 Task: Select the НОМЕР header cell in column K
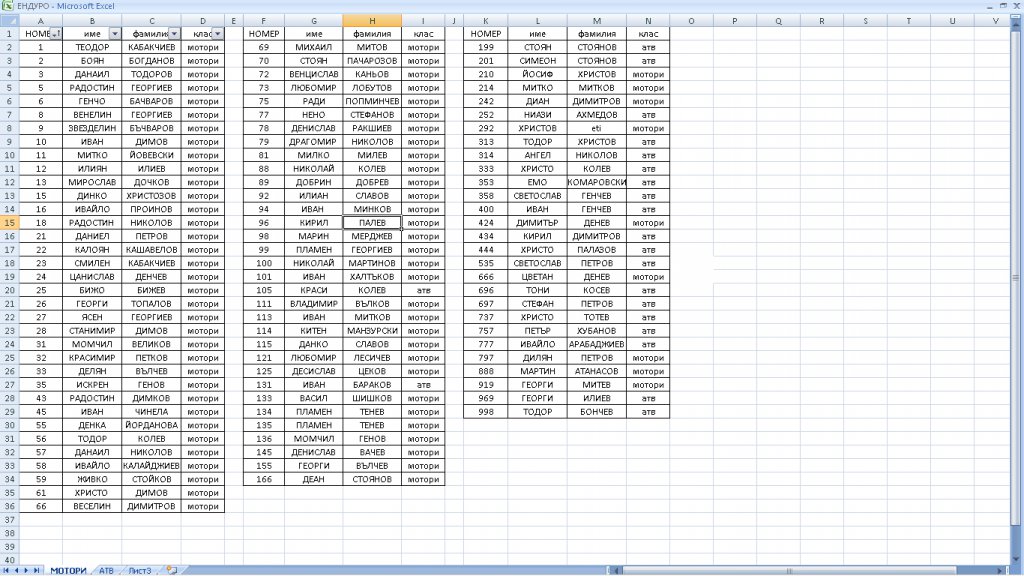[x=486, y=34]
